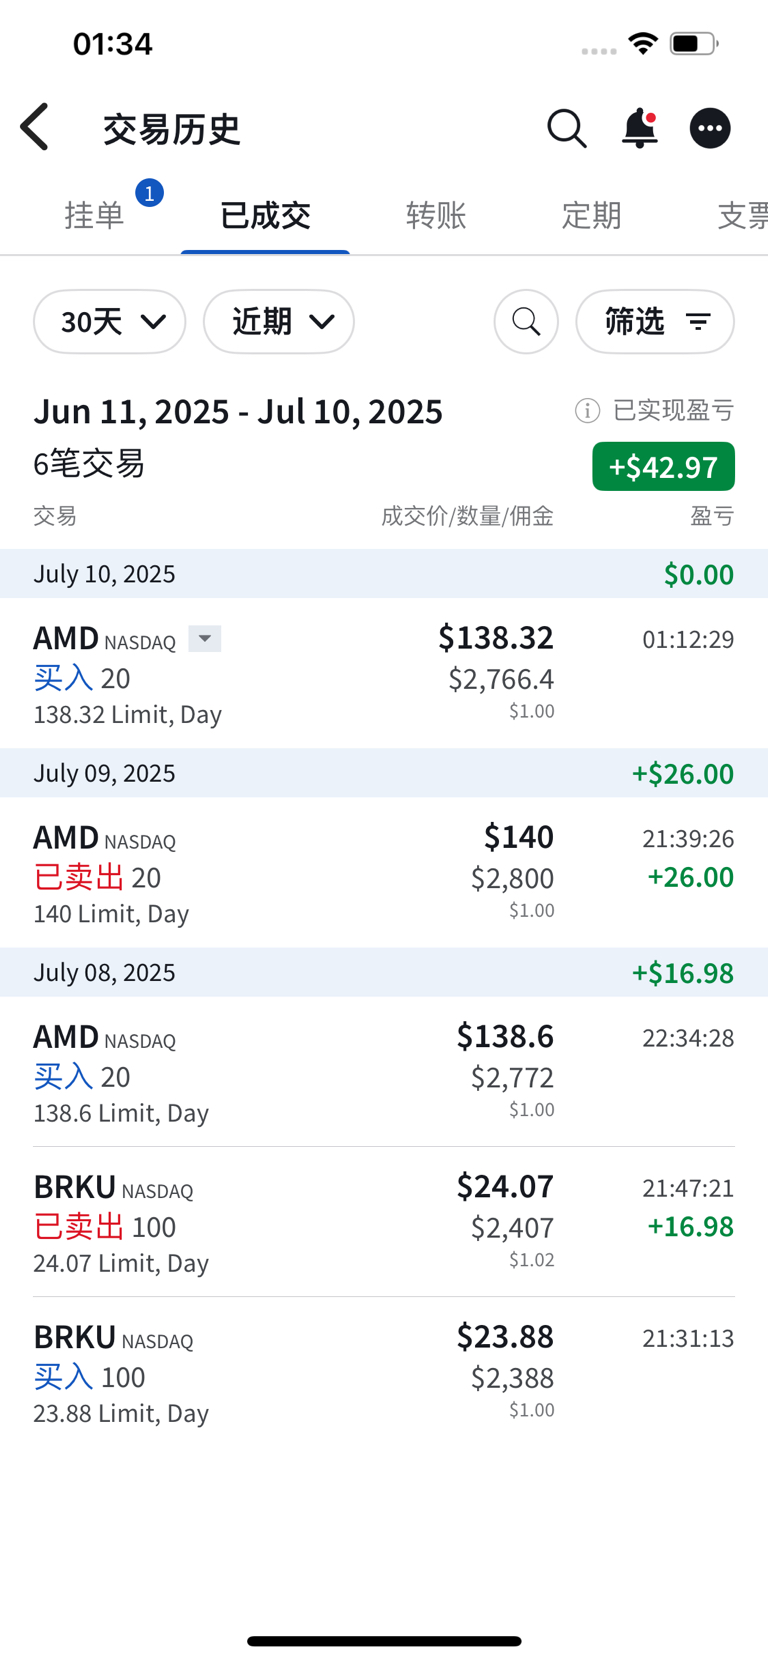Viewport: 768px width, 1663px height.
Task: Tap the info icon next to 已实现盈亏
Action: point(588,410)
